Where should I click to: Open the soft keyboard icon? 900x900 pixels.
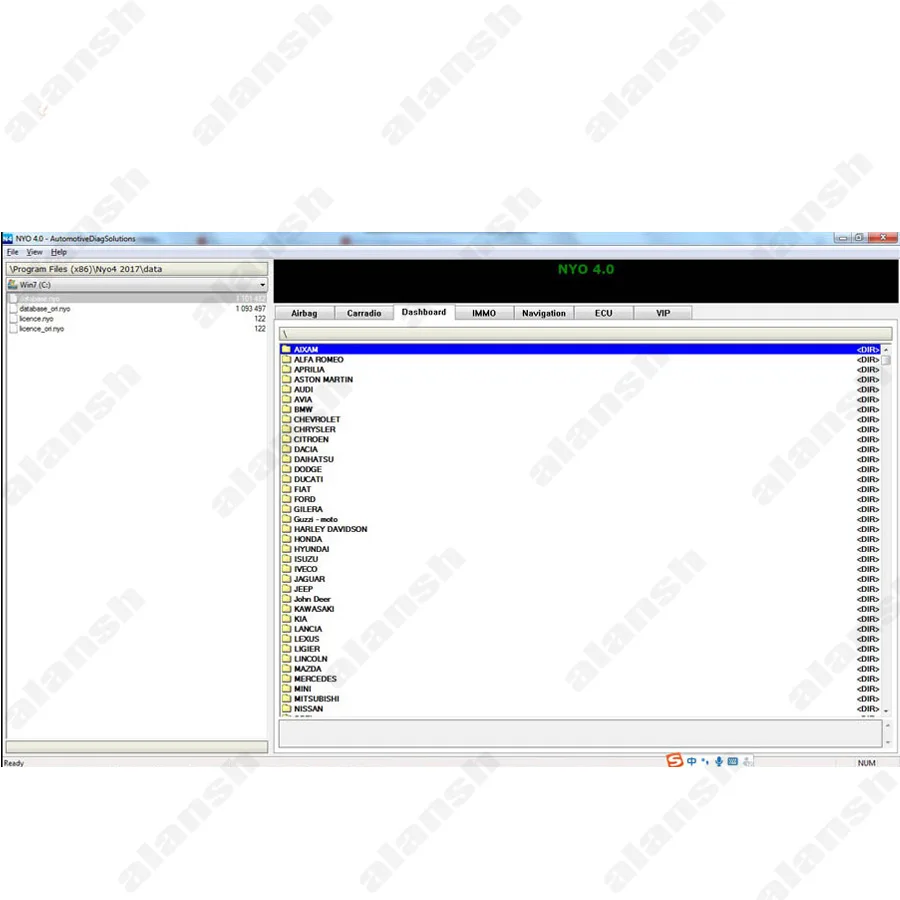[x=732, y=761]
